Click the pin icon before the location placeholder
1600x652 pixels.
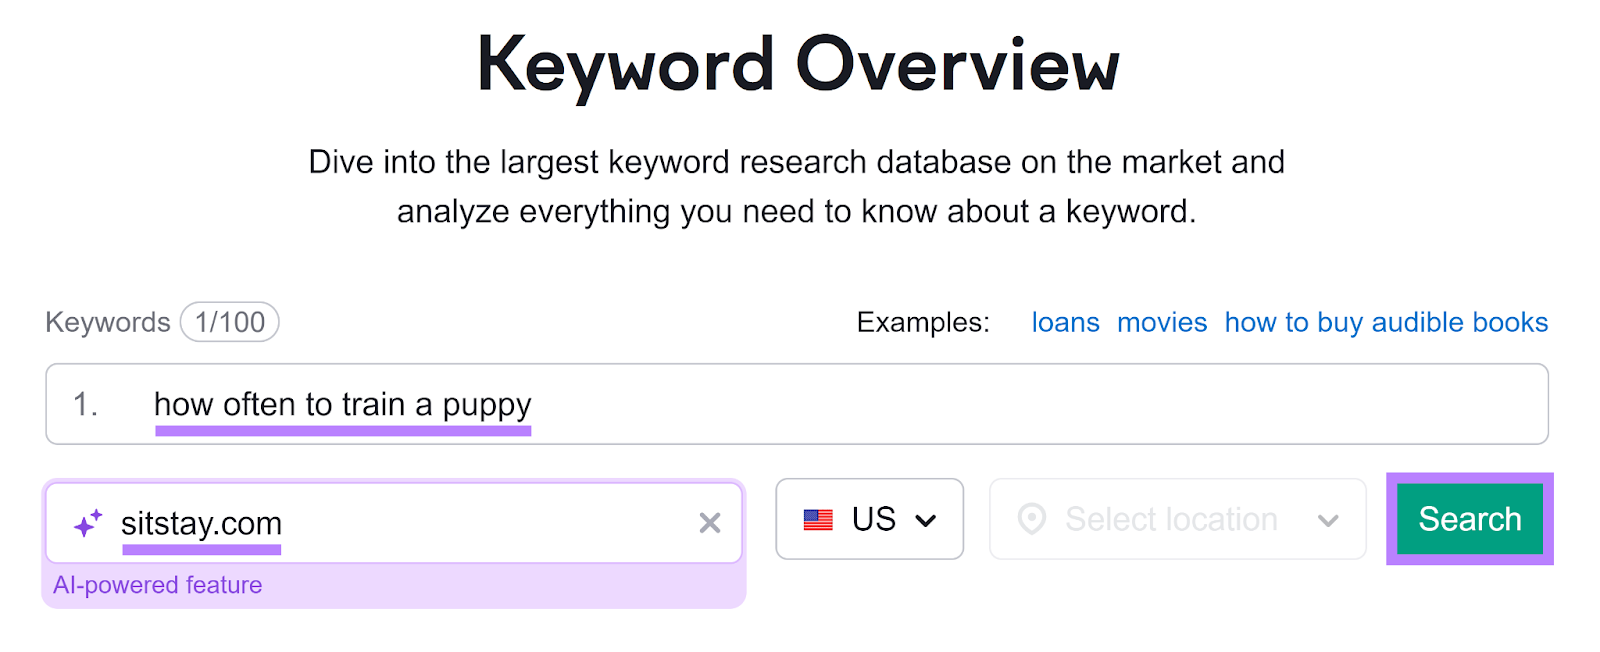tap(1032, 519)
